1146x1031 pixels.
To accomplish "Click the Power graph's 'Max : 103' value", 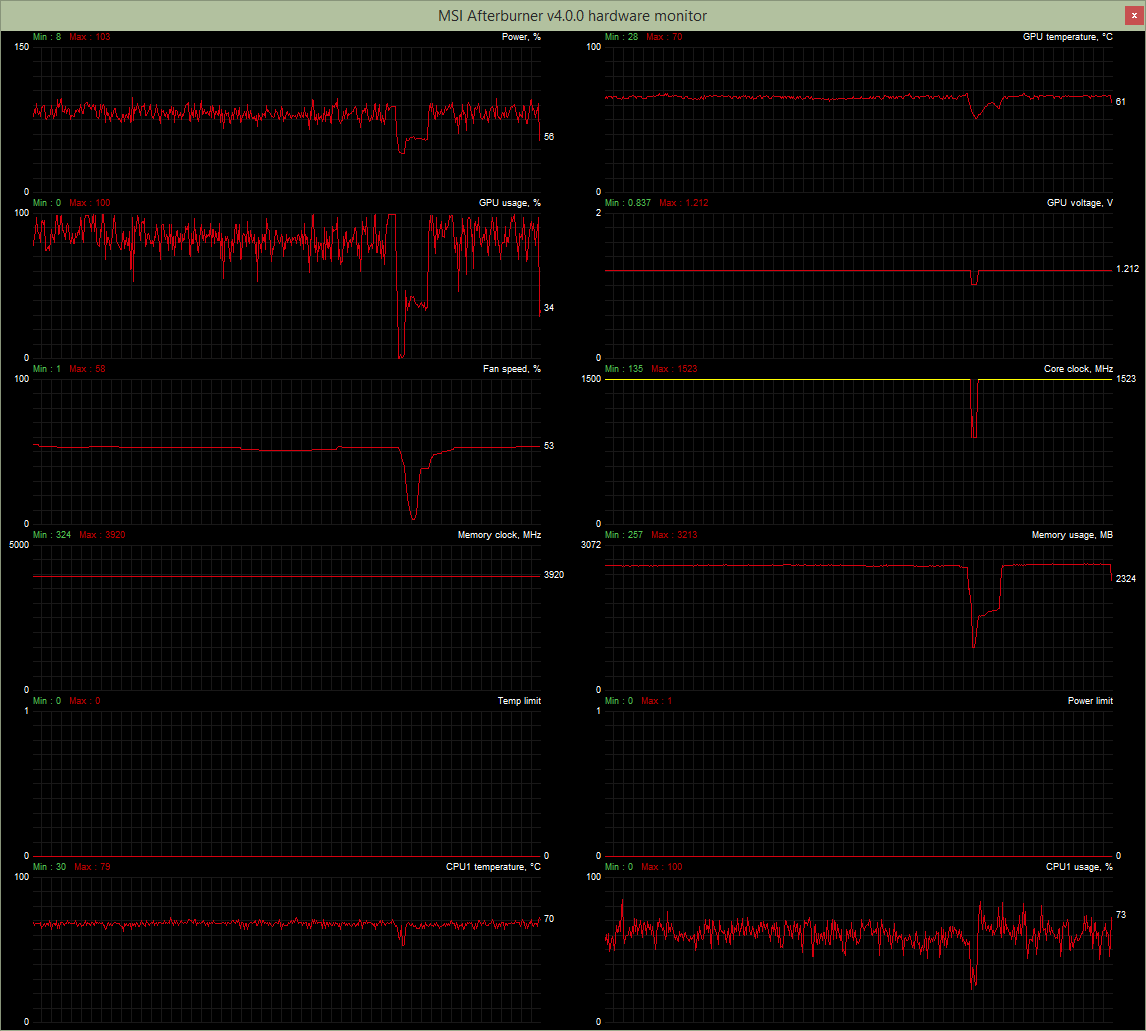I will (x=90, y=37).
